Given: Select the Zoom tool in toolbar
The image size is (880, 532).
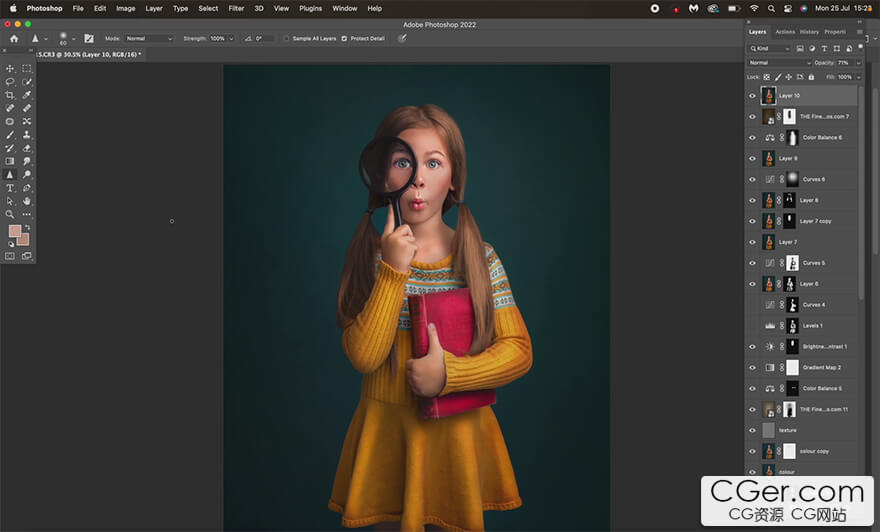Looking at the screenshot, I should [x=10, y=214].
